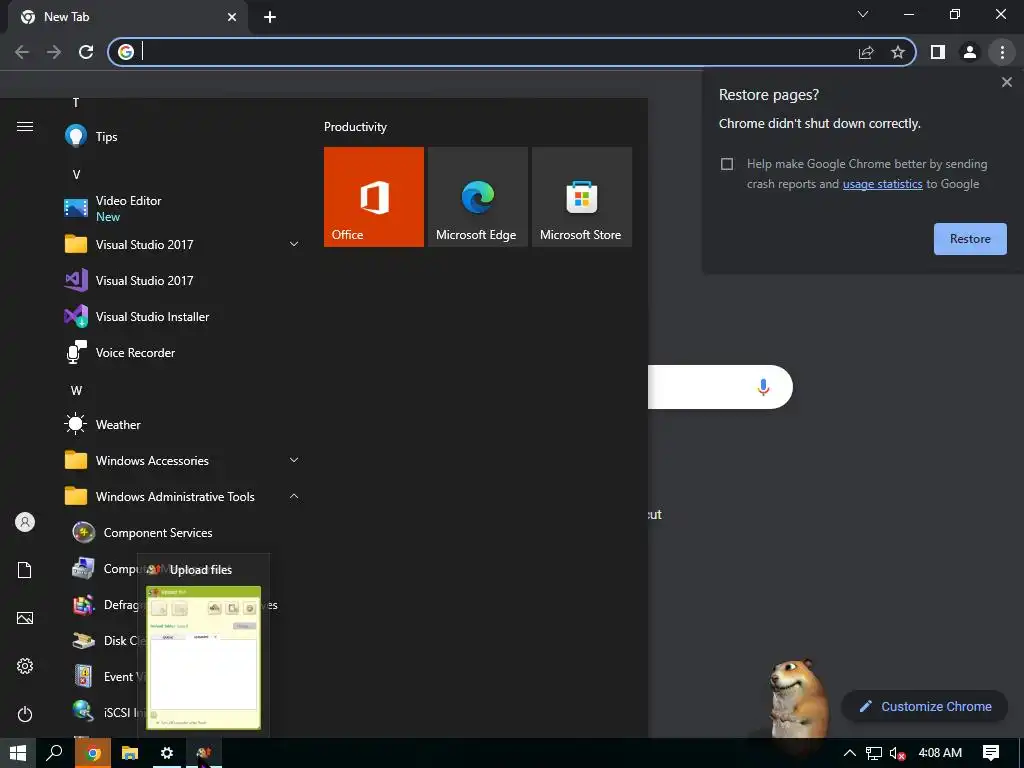Open Chrome's tab search dropdown arrow
This screenshot has height=768, width=1024.
[x=863, y=14]
